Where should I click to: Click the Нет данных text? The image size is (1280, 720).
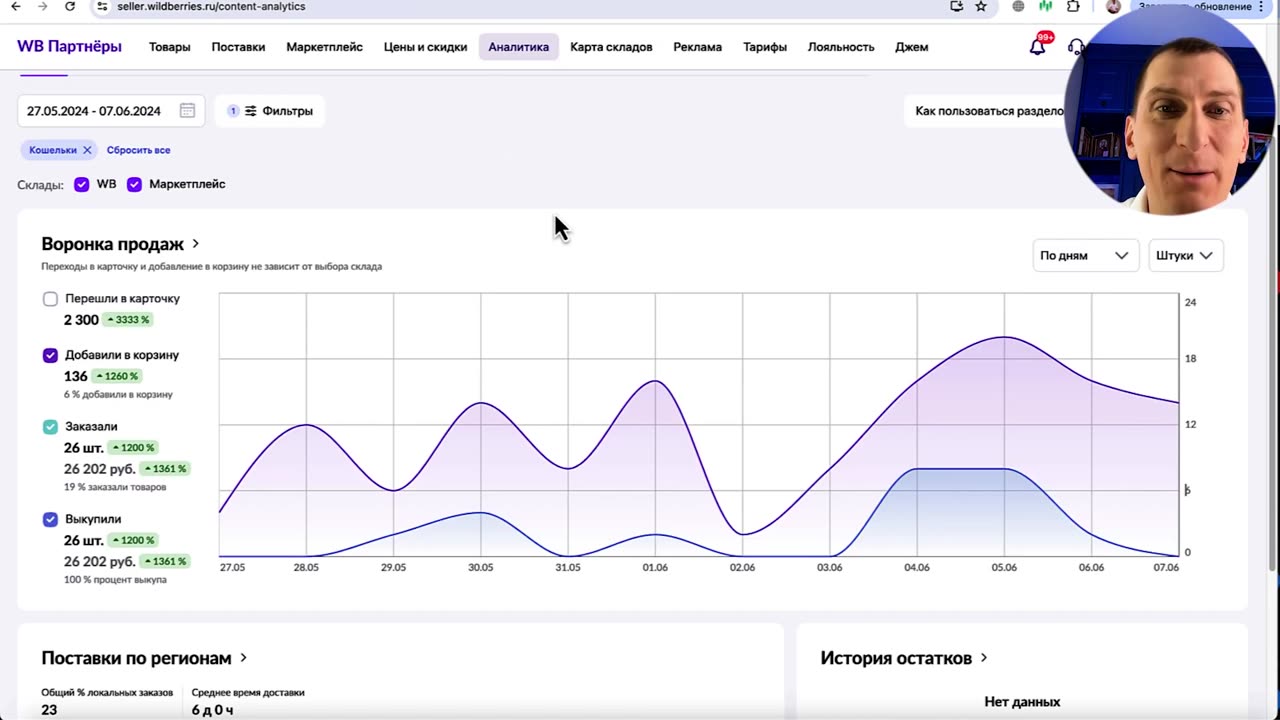1022,702
